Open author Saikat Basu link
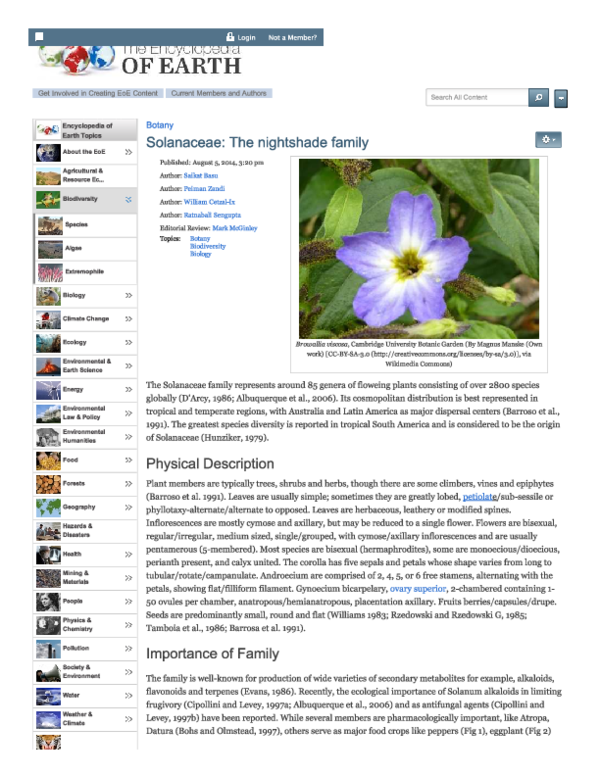The height and width of the screenshot is (776, 600). tap(200, 176)
